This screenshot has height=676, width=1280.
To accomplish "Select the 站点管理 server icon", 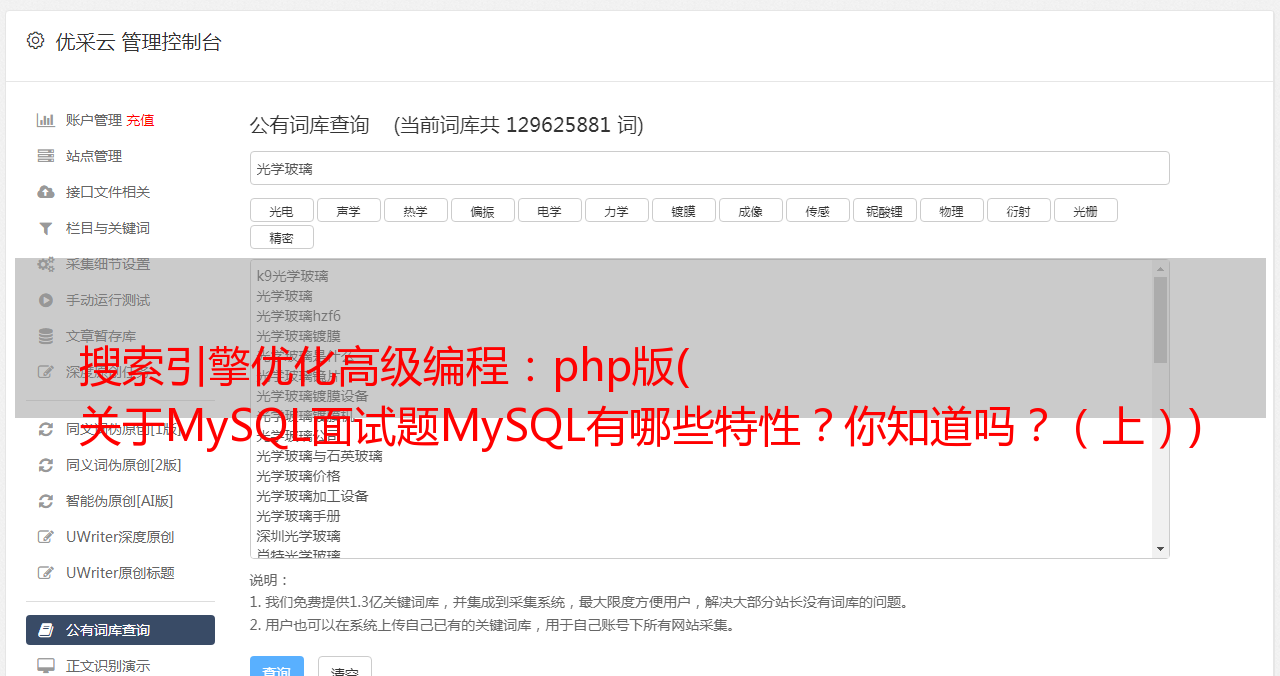I will click(x=46, y=156).
